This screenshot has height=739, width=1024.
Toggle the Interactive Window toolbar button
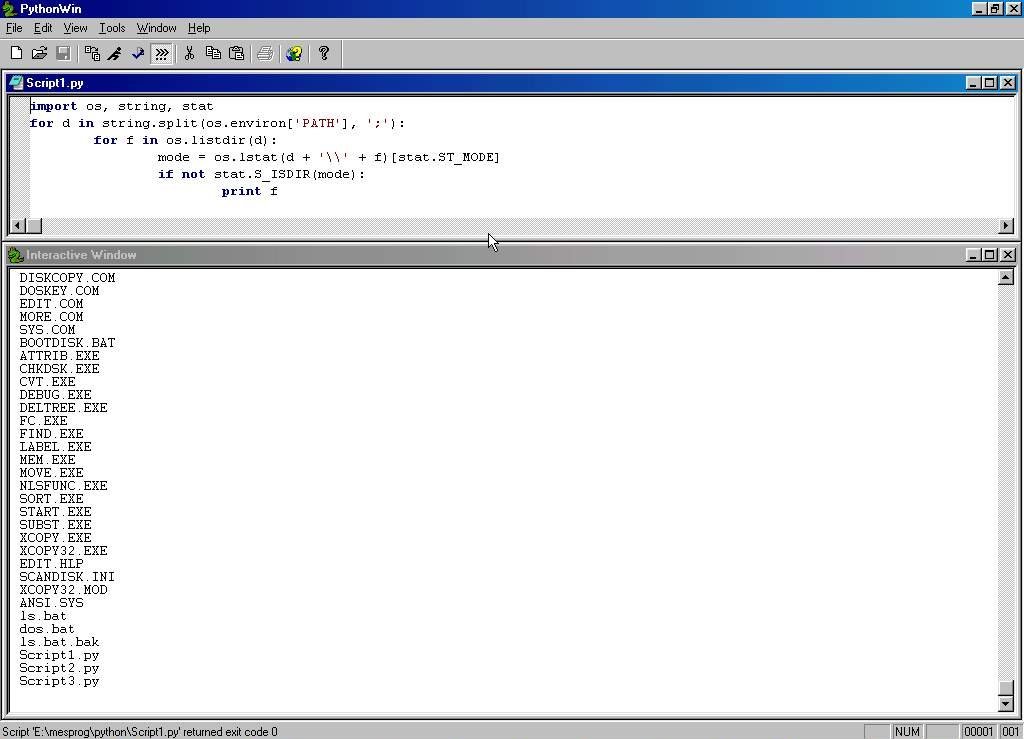(x=162, y=54)
